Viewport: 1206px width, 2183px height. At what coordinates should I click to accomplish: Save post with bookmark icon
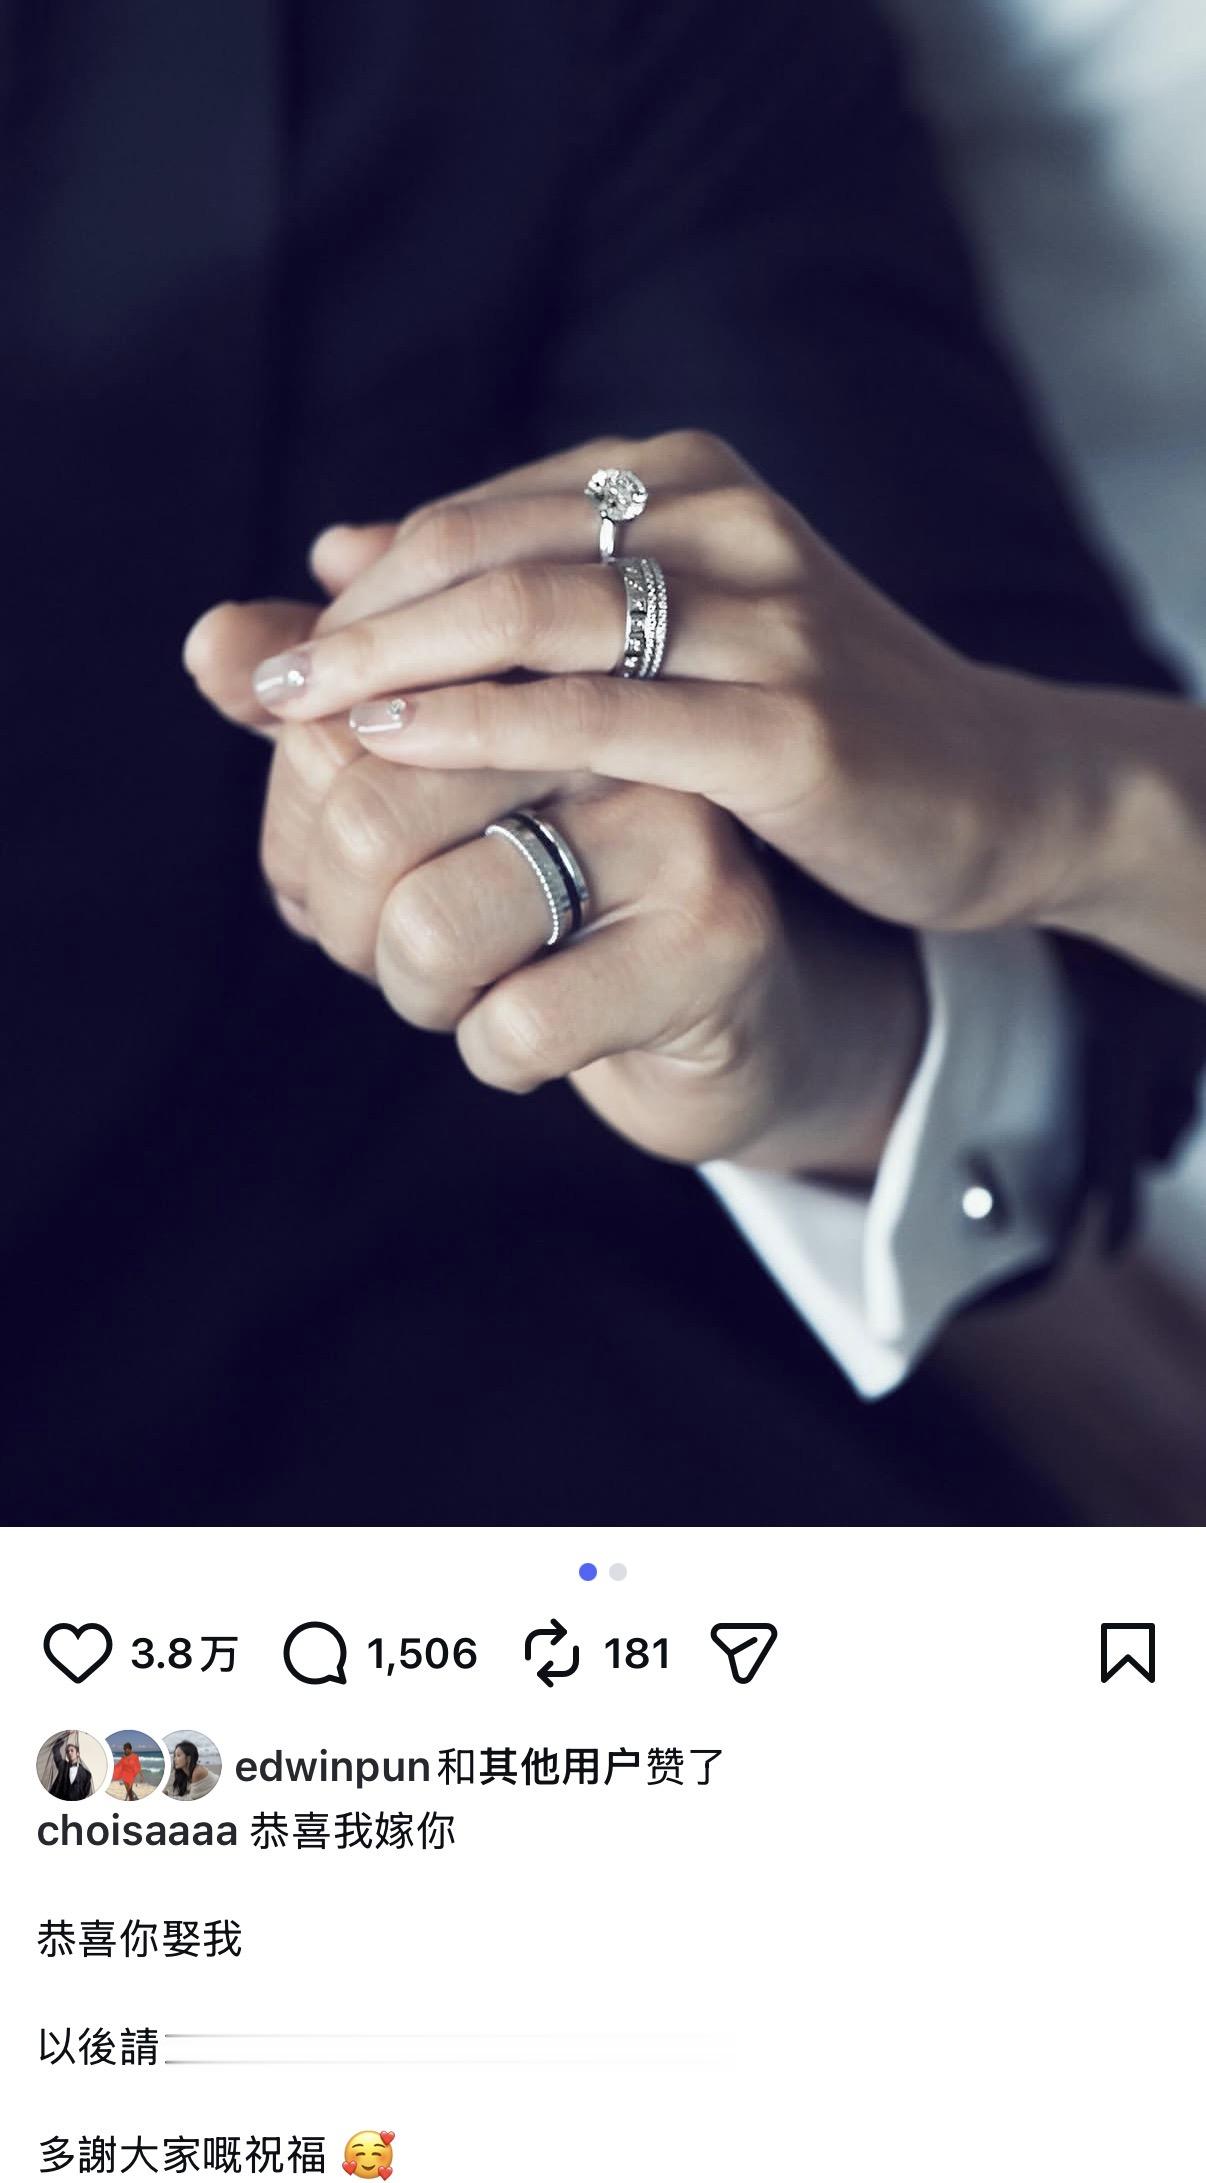click(1128, 1653)
